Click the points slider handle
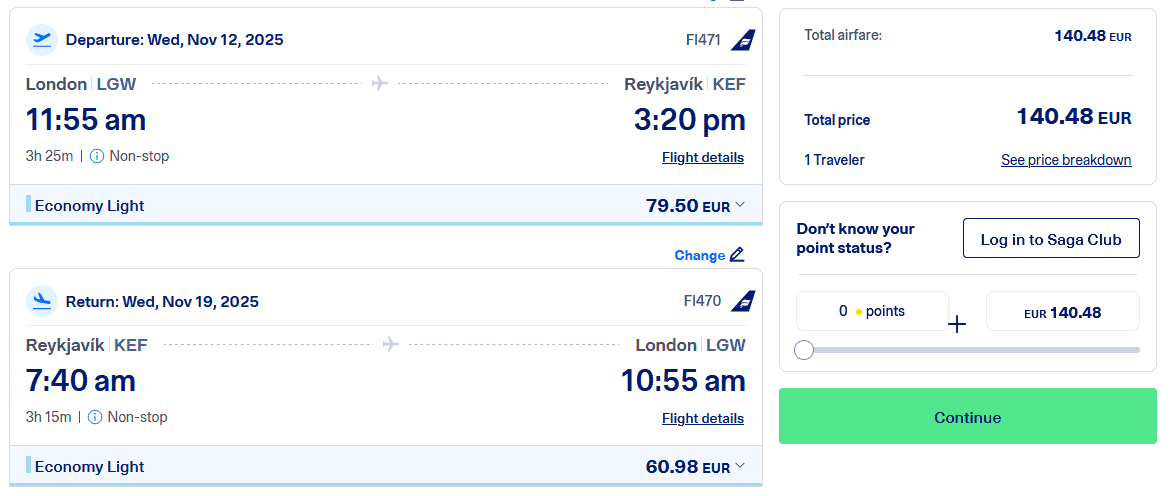This screenshot has width=1175, height=496. pos(804,350)
